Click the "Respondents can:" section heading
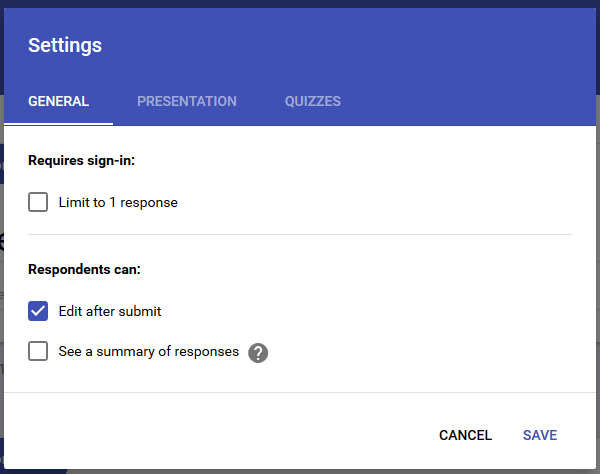The image size is (600, 474). click(x=84, y=269)
